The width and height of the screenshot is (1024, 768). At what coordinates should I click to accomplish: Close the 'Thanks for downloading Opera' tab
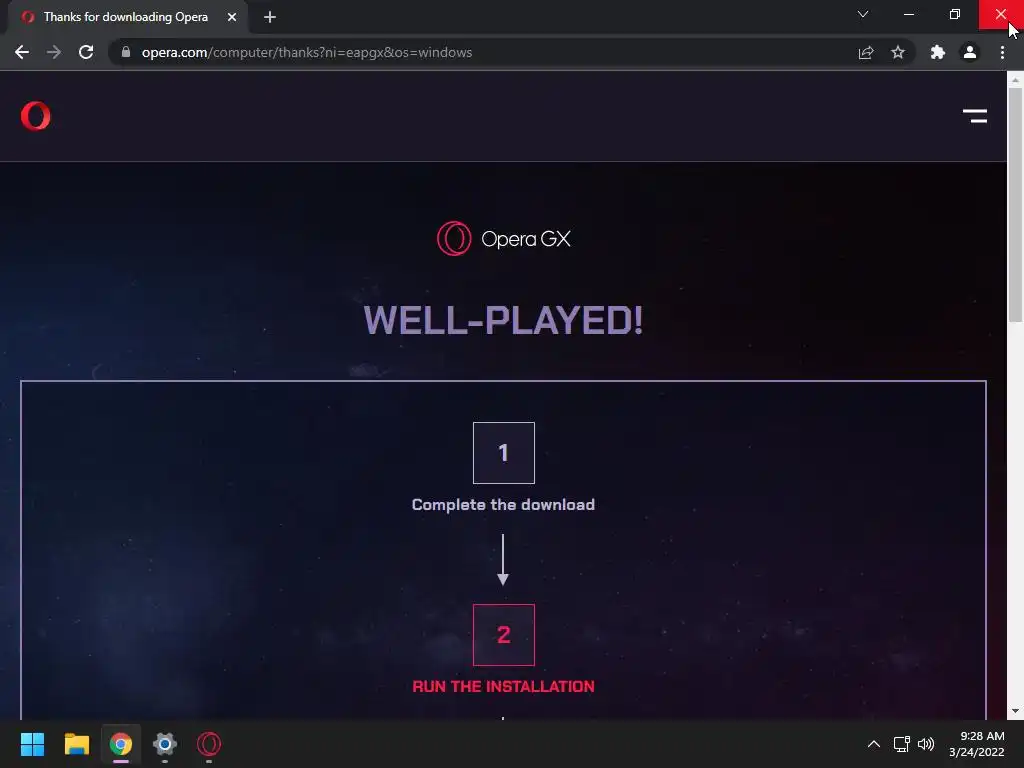tap(232, 17)
